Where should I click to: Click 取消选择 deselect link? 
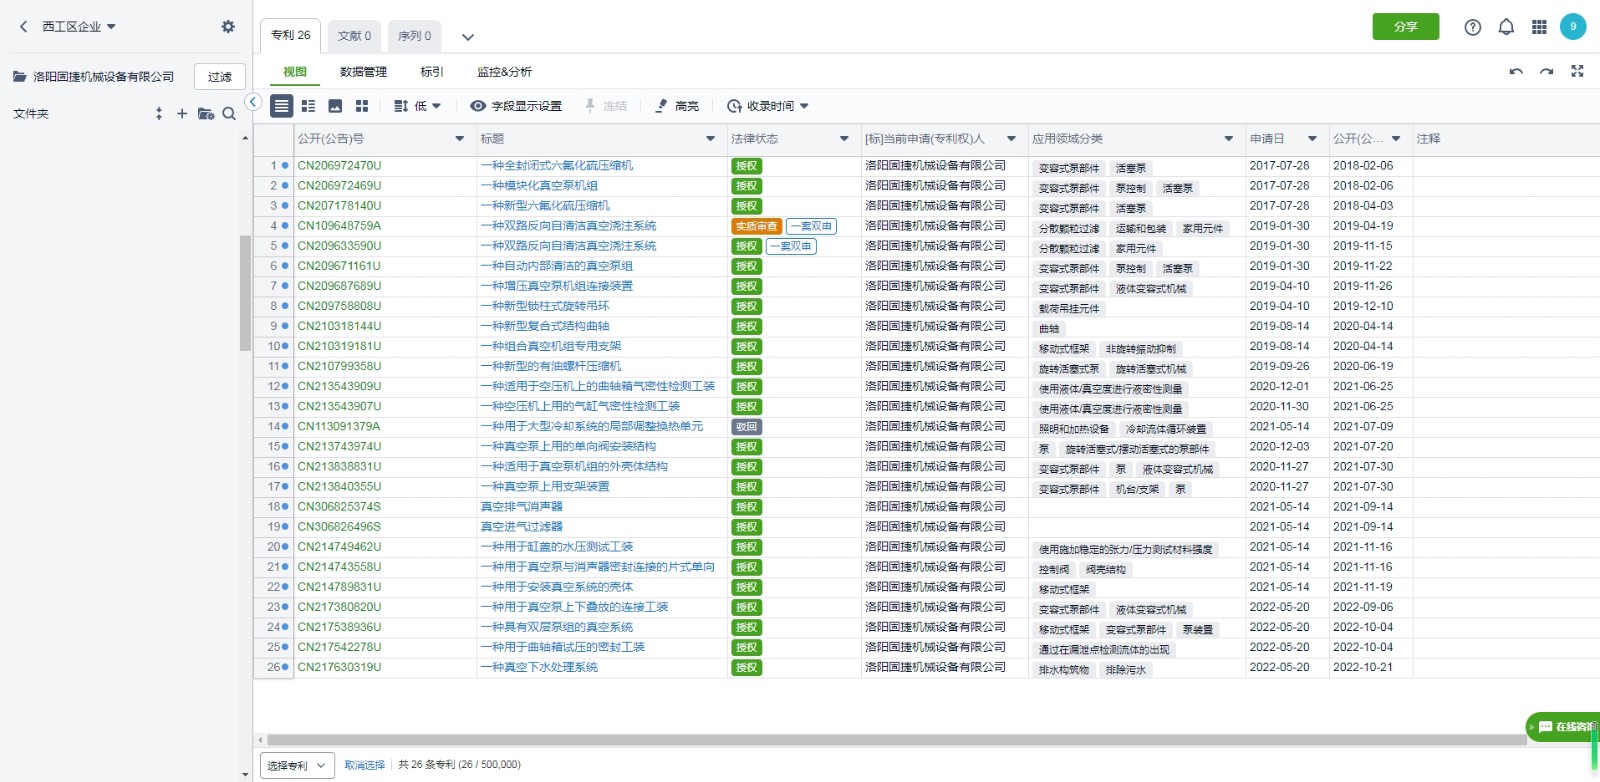click(x=364, y=765)
